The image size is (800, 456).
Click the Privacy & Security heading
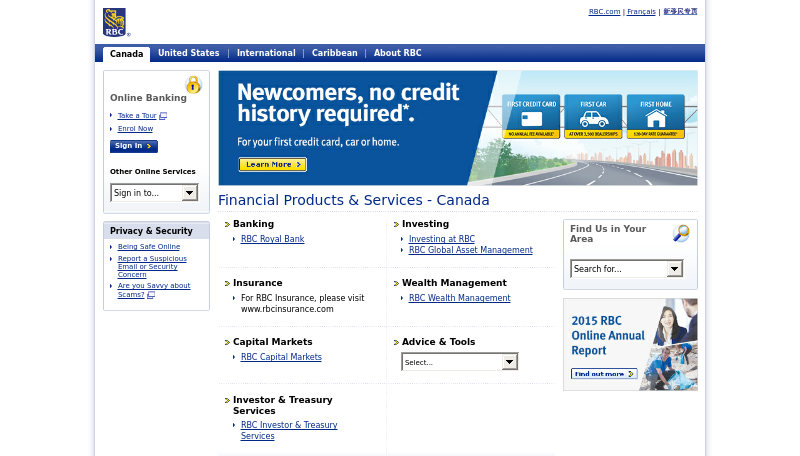pos(151,231)
